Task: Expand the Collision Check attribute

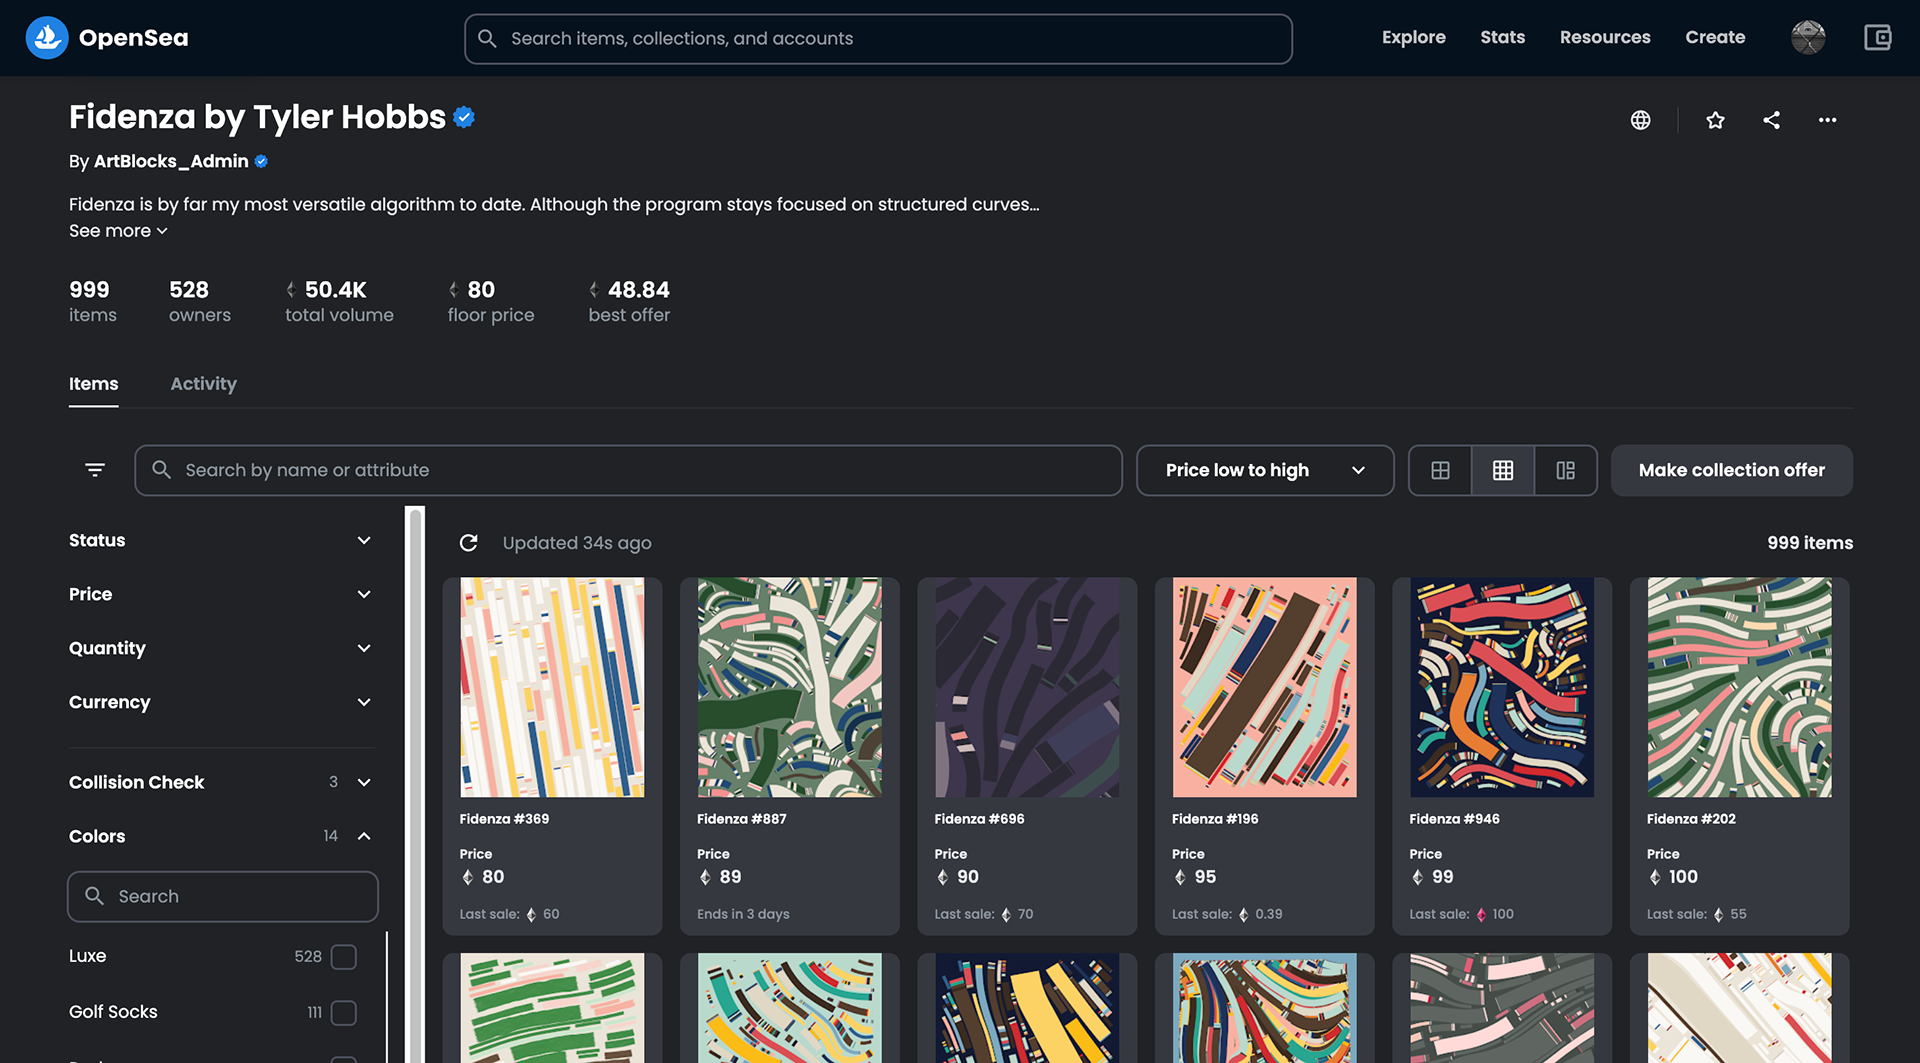Action: point(221,782)
